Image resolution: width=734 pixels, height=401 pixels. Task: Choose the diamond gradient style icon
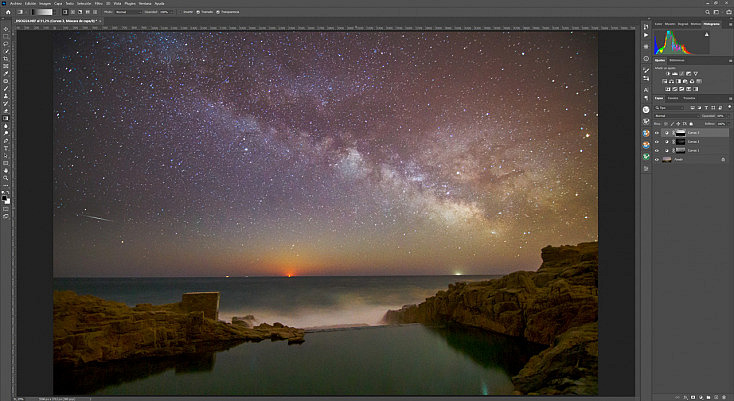(x=95, y=12)
